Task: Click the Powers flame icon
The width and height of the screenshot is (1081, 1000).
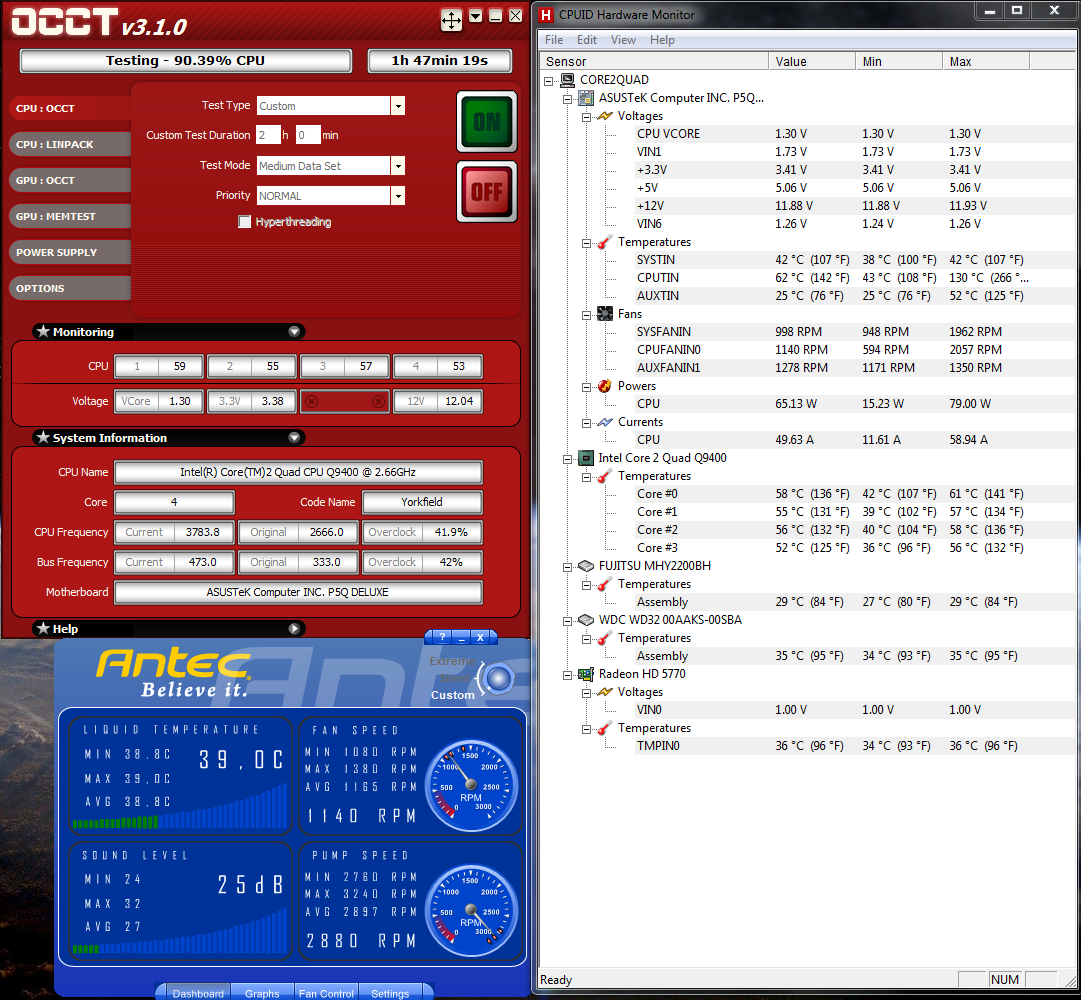Action: (605, 386)
